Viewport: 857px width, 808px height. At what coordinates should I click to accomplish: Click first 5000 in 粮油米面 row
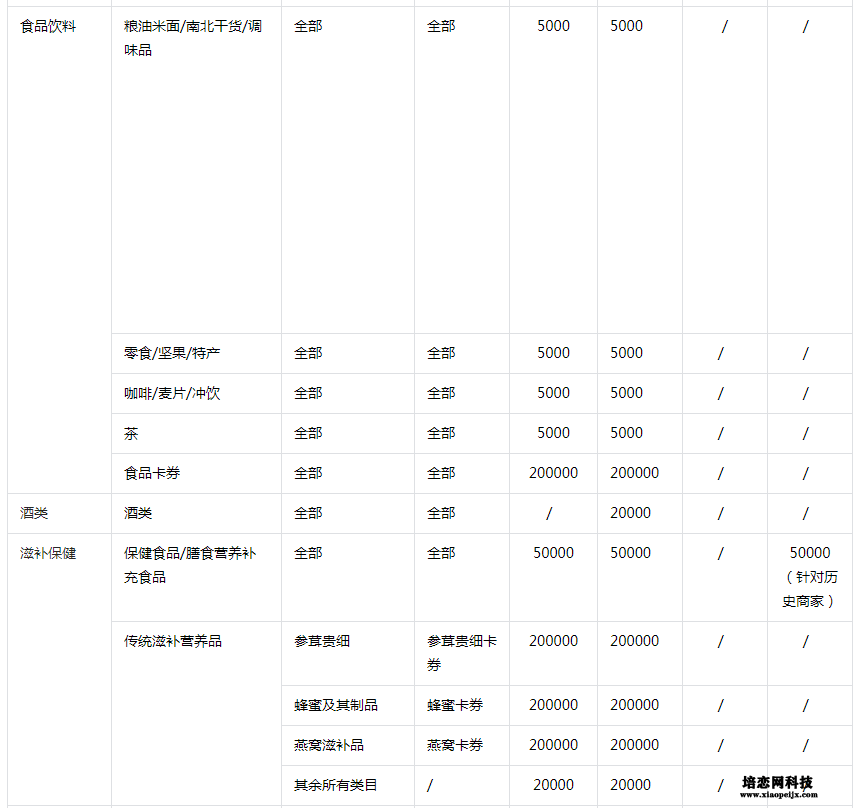[553, 26]
